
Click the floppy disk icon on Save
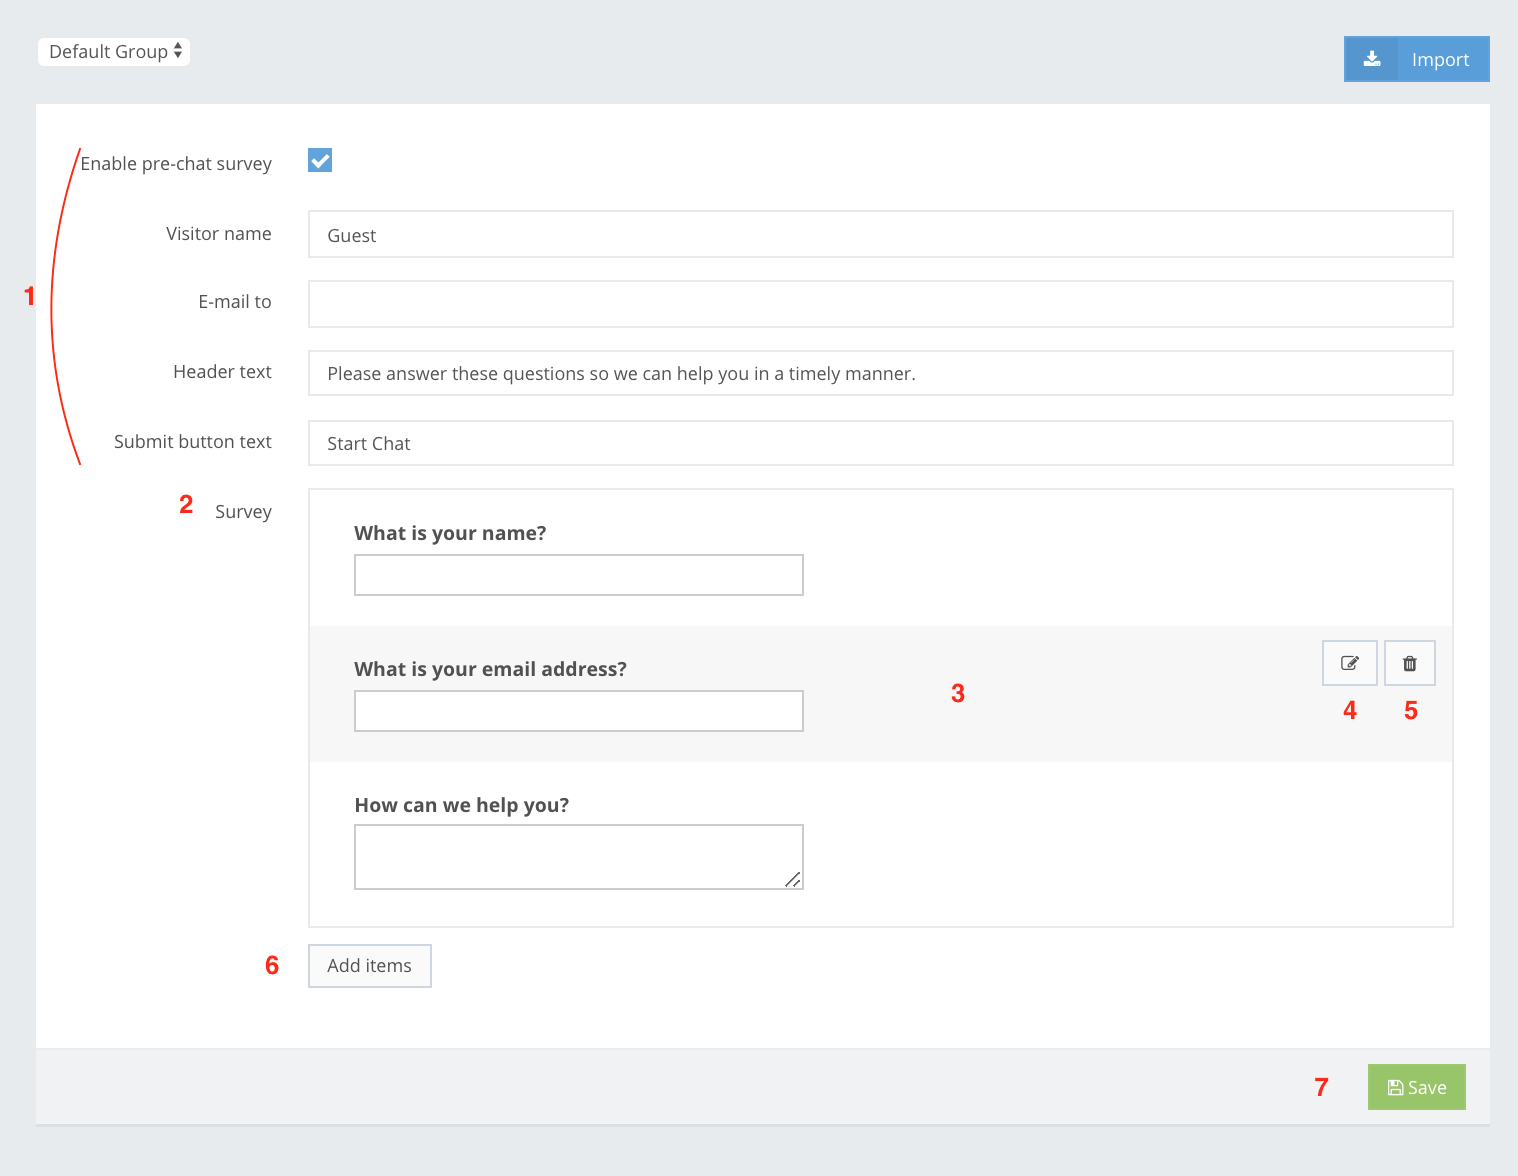1394,1088
